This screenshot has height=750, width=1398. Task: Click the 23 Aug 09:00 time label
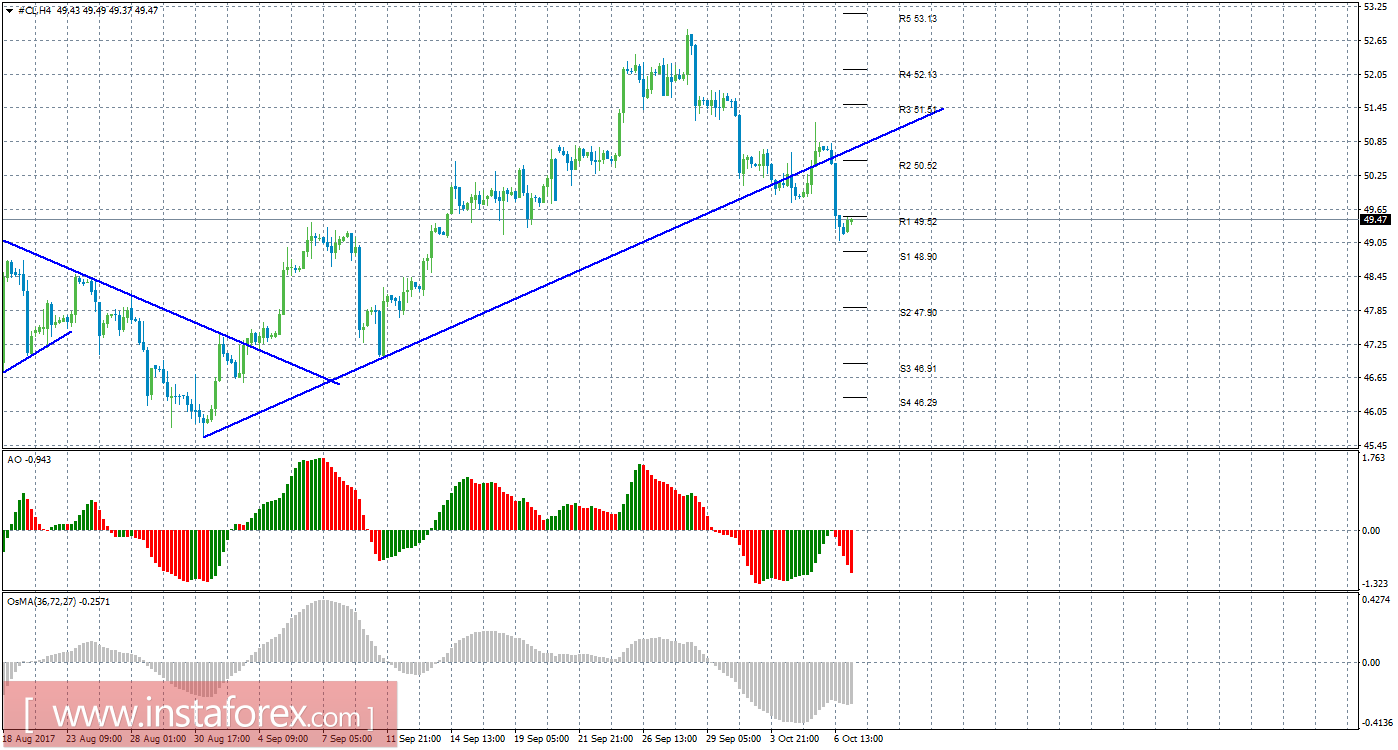point(96,739)
